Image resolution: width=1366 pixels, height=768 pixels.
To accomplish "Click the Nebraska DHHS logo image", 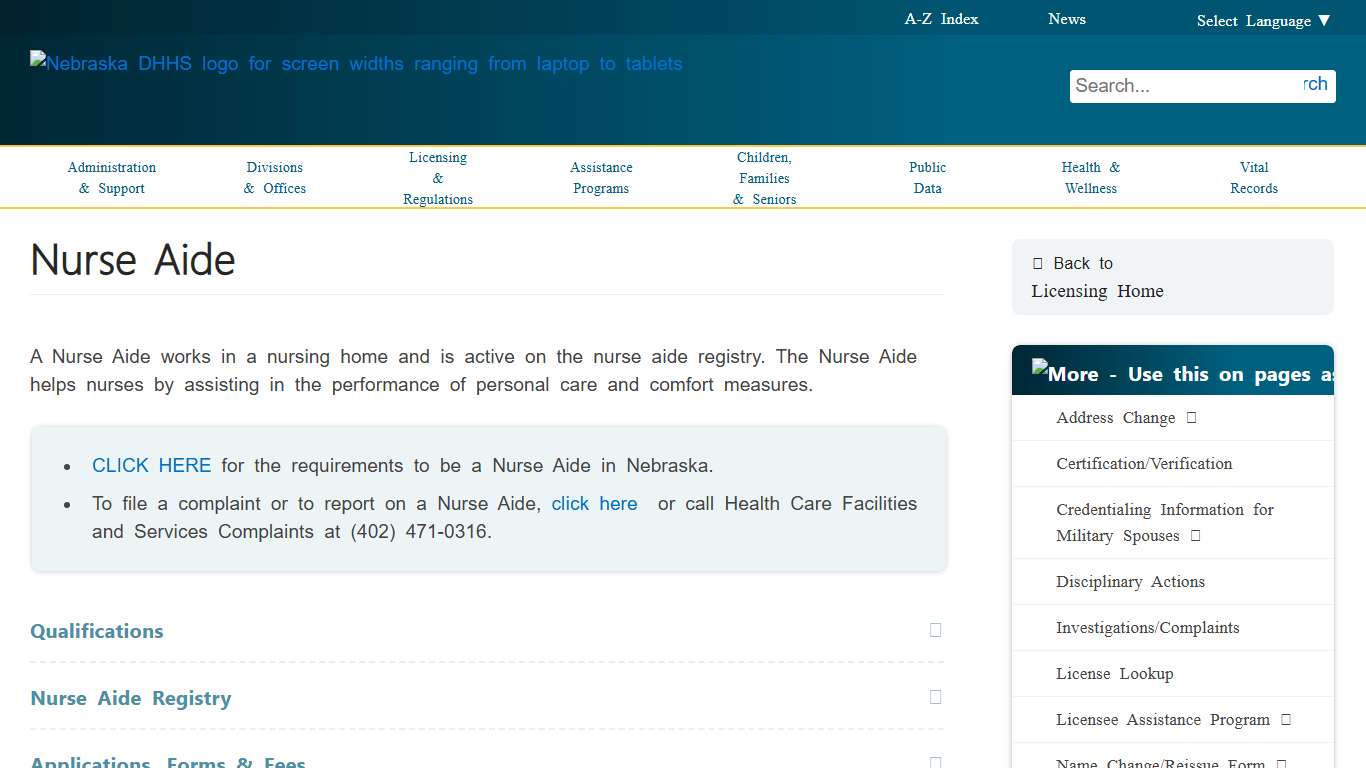I will click(356, 64).
